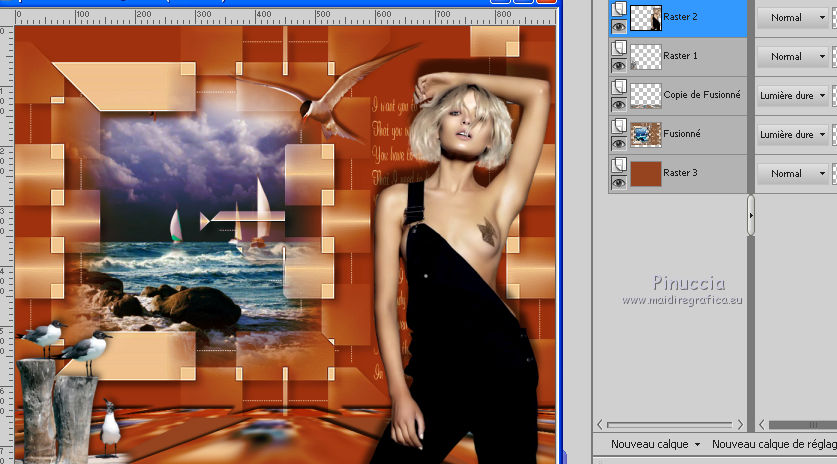Open blend mode dropdown for Raster 2
The height and width of the screenshot is (464, 837).
tap(792, 18)
